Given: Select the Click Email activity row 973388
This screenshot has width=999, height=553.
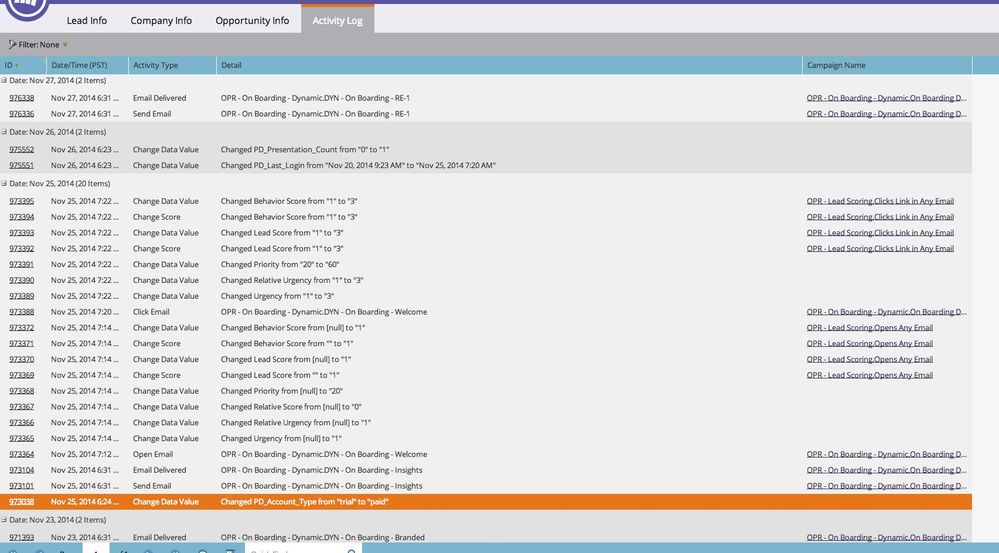Looking at the screenshot, I should coord(486,312).
